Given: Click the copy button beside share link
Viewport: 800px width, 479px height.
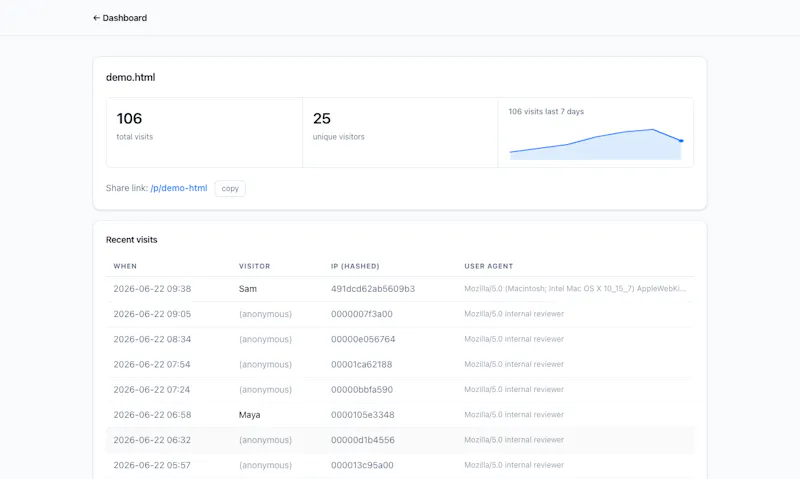Looking at the screenshot, I should point(230,188).
